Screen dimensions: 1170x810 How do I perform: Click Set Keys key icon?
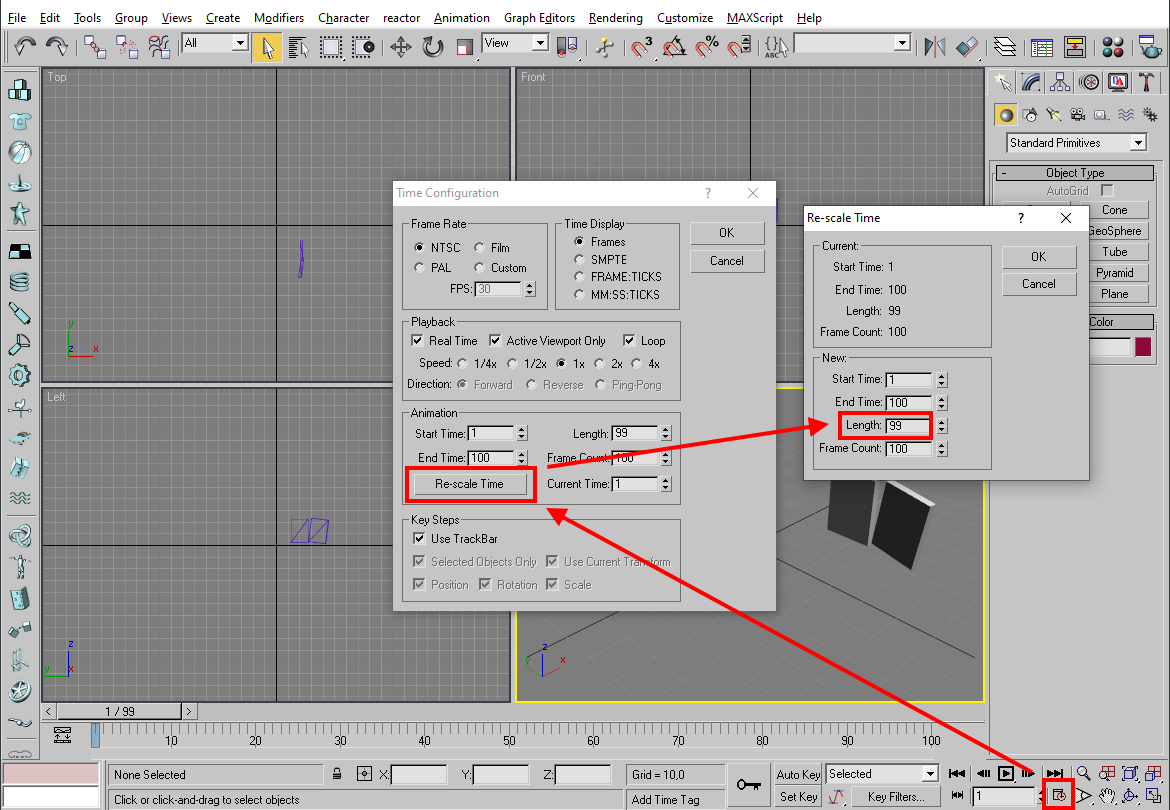coord(749,785)
